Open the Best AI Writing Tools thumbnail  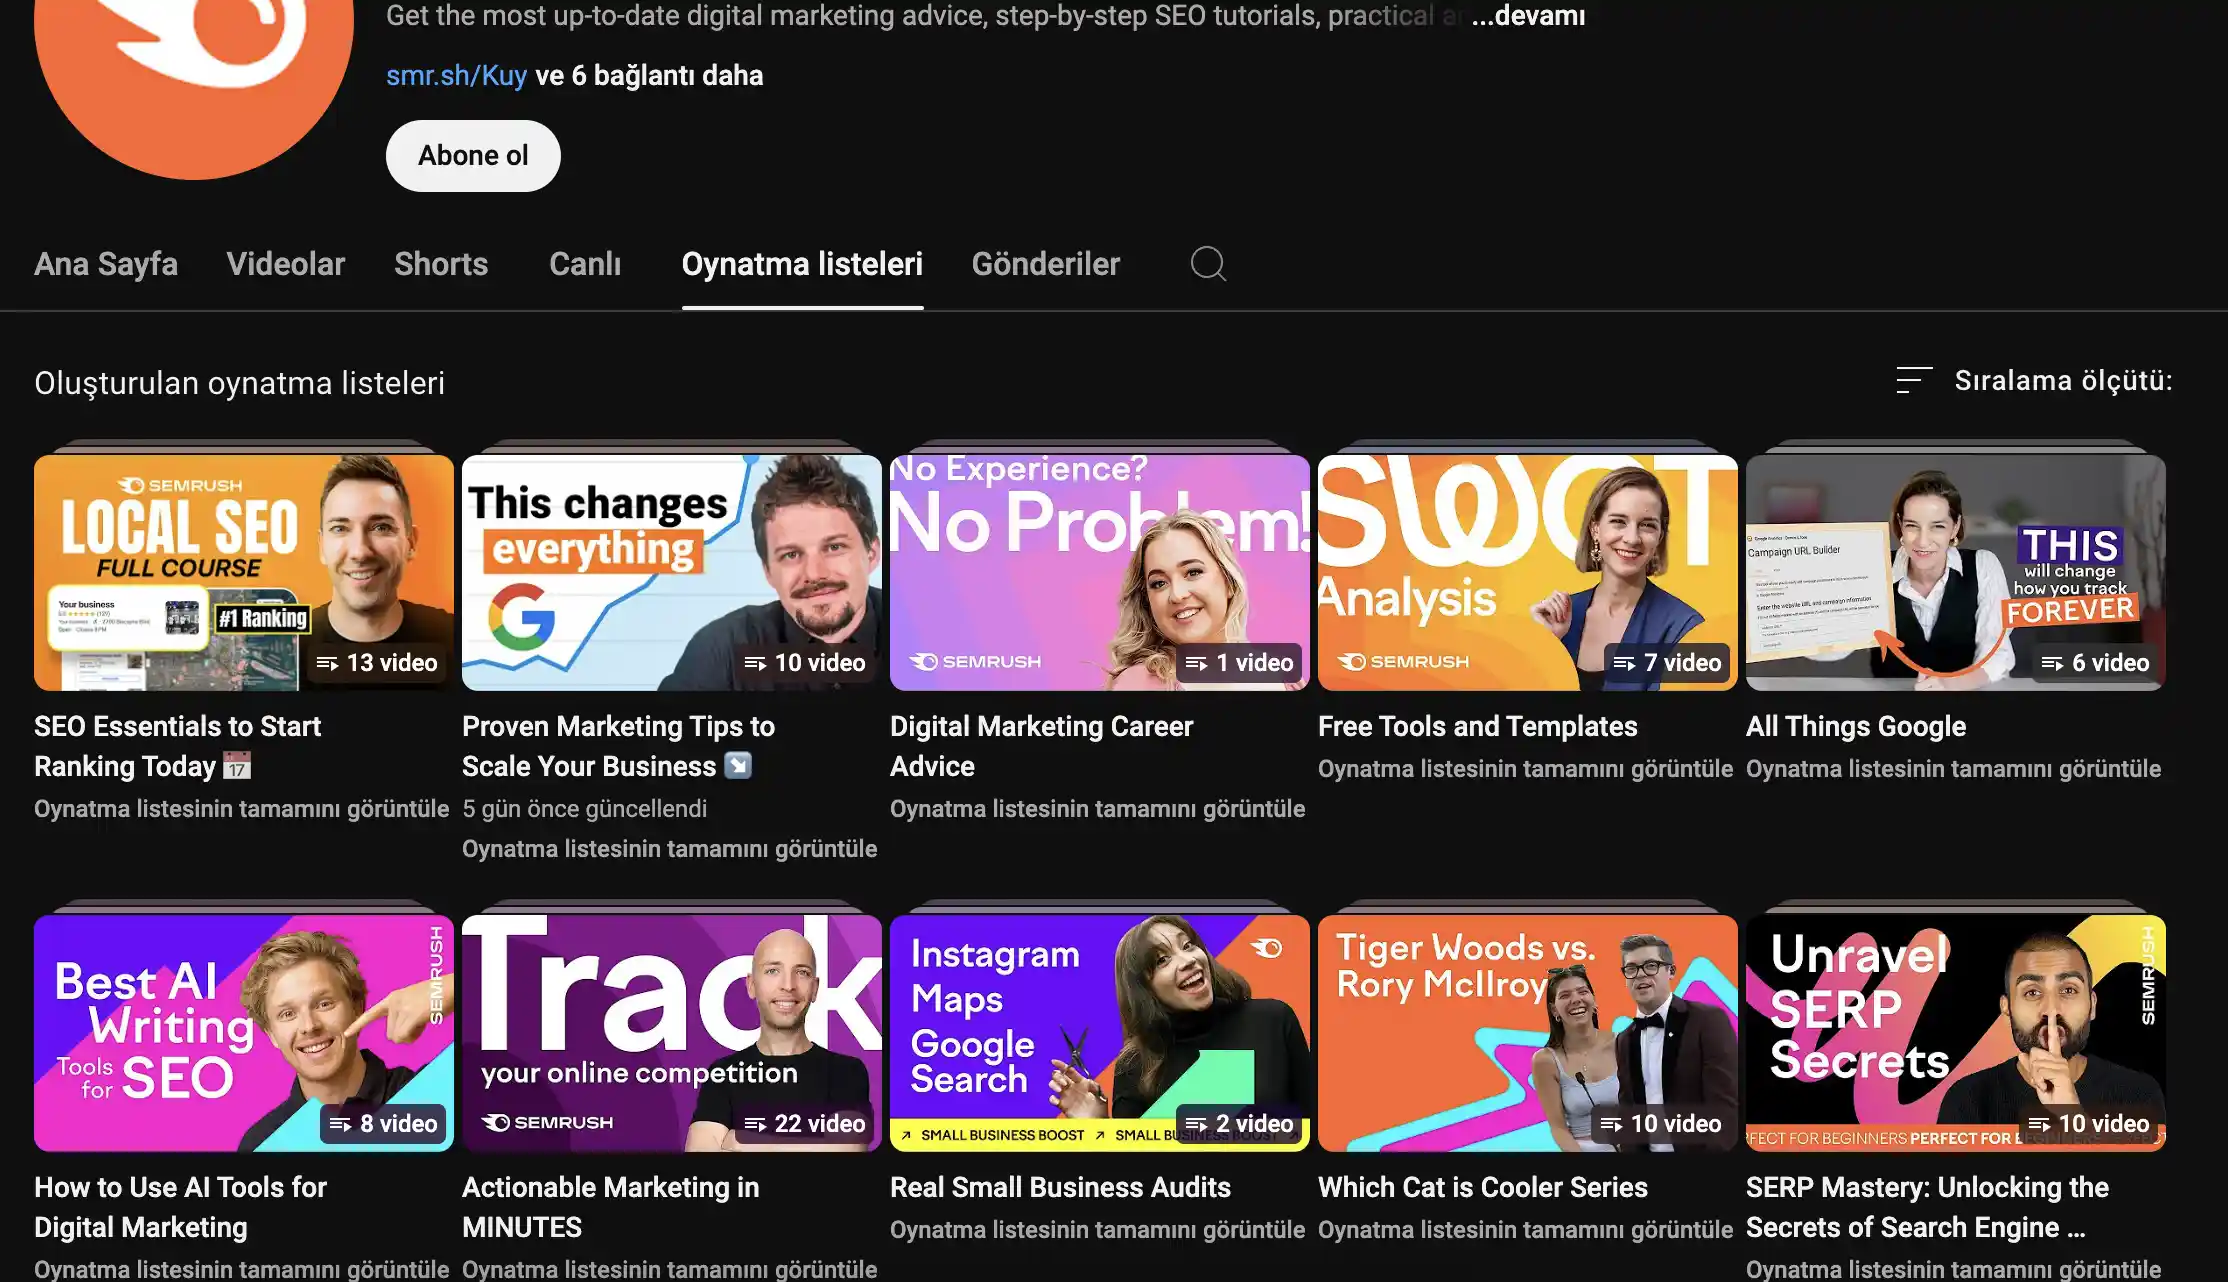244,1033
